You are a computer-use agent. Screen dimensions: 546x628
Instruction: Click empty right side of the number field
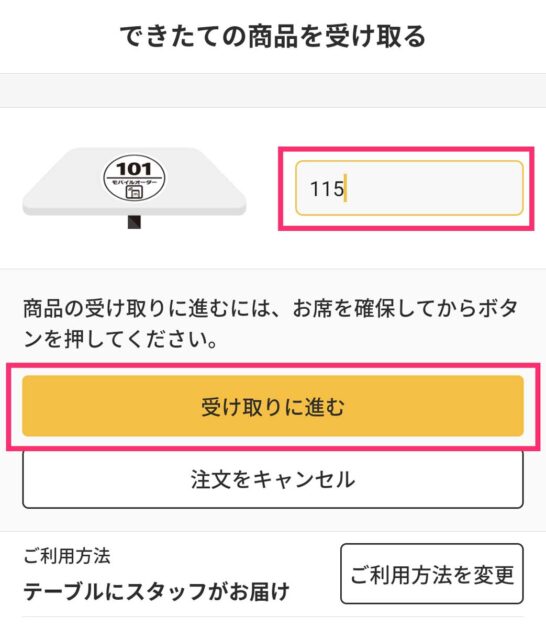(437, 188)
